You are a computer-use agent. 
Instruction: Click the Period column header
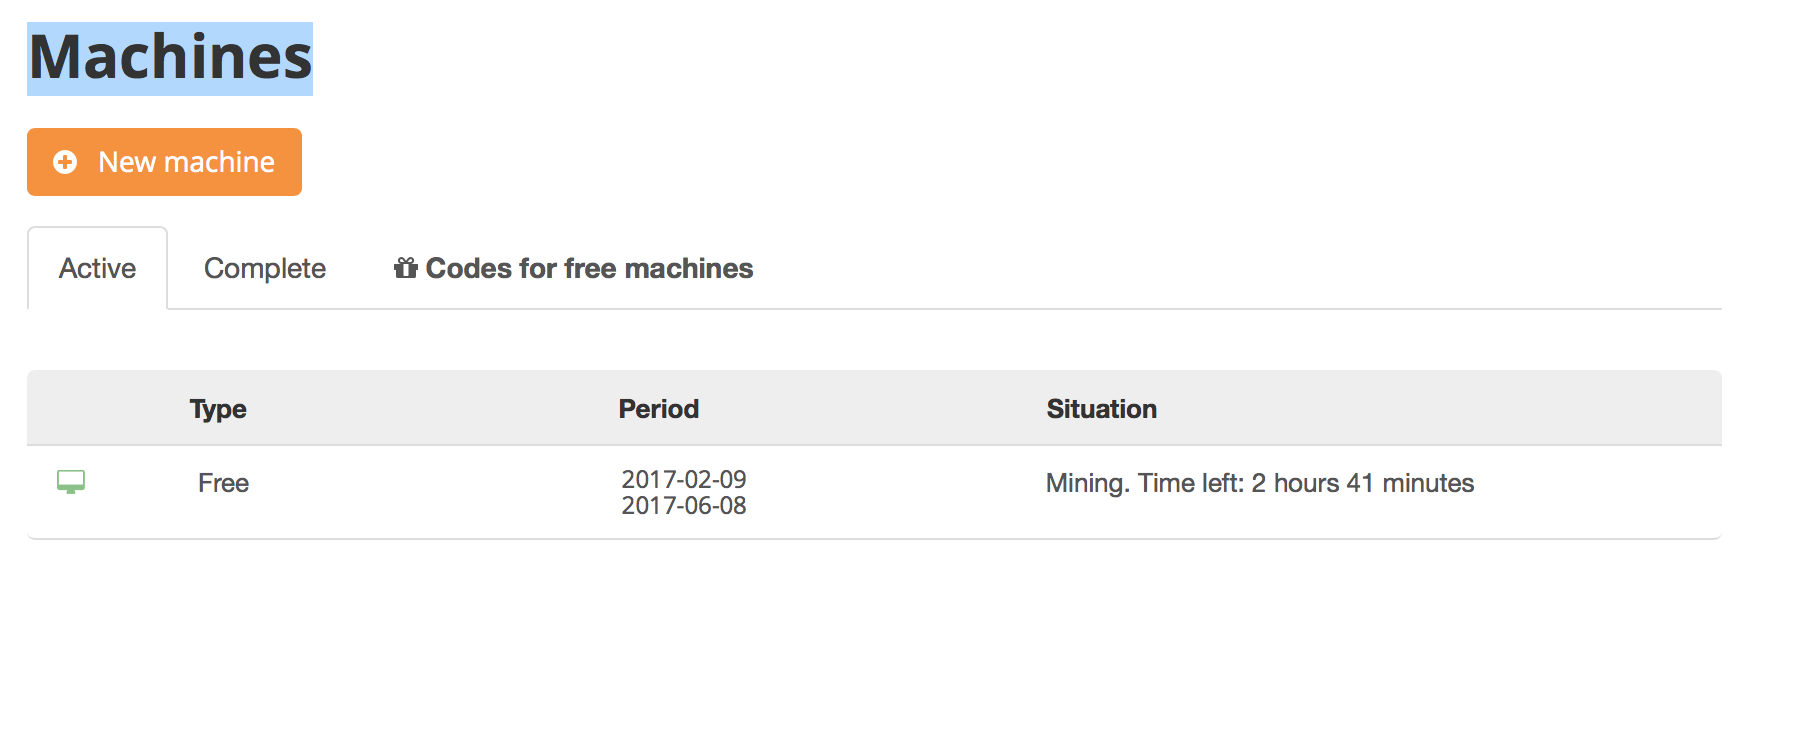pyautogui.click(x=658, y=409)
